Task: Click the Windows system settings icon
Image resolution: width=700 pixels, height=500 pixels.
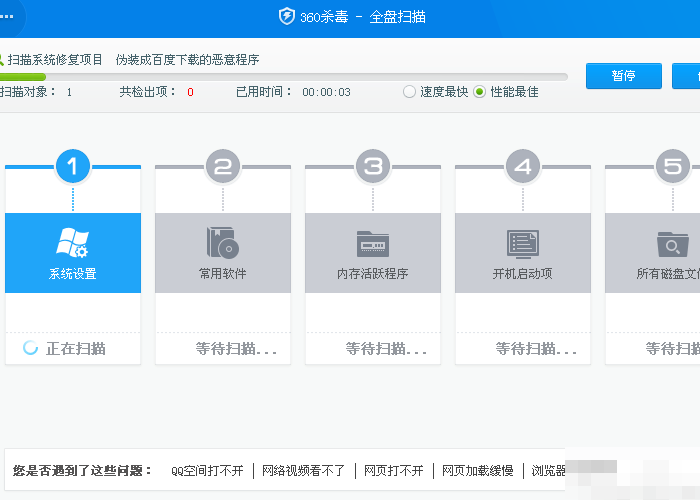Action: pos(72,243)
